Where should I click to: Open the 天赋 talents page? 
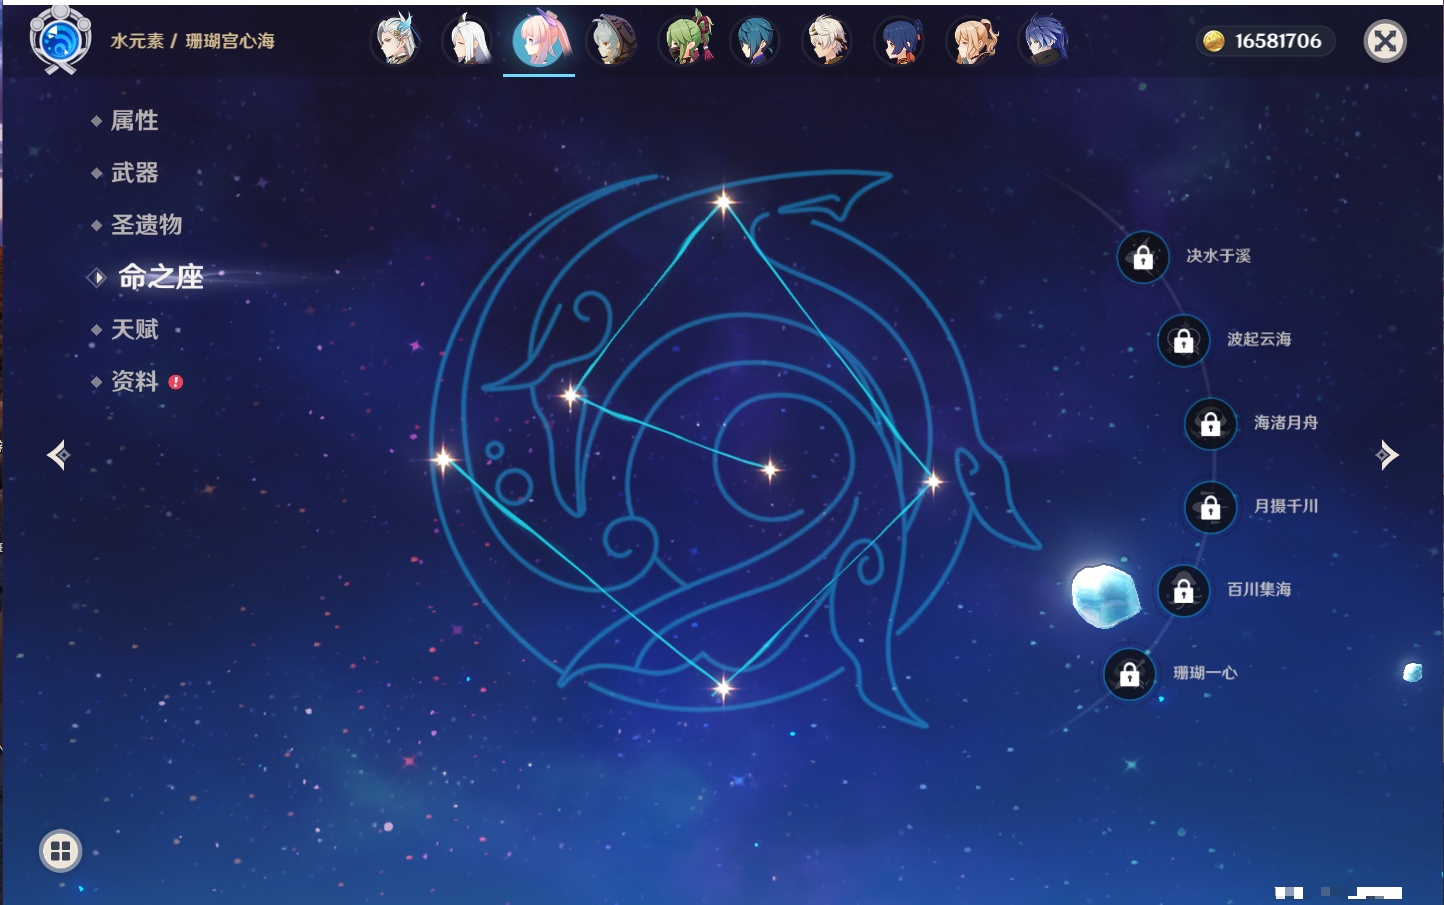coord(134,329)
